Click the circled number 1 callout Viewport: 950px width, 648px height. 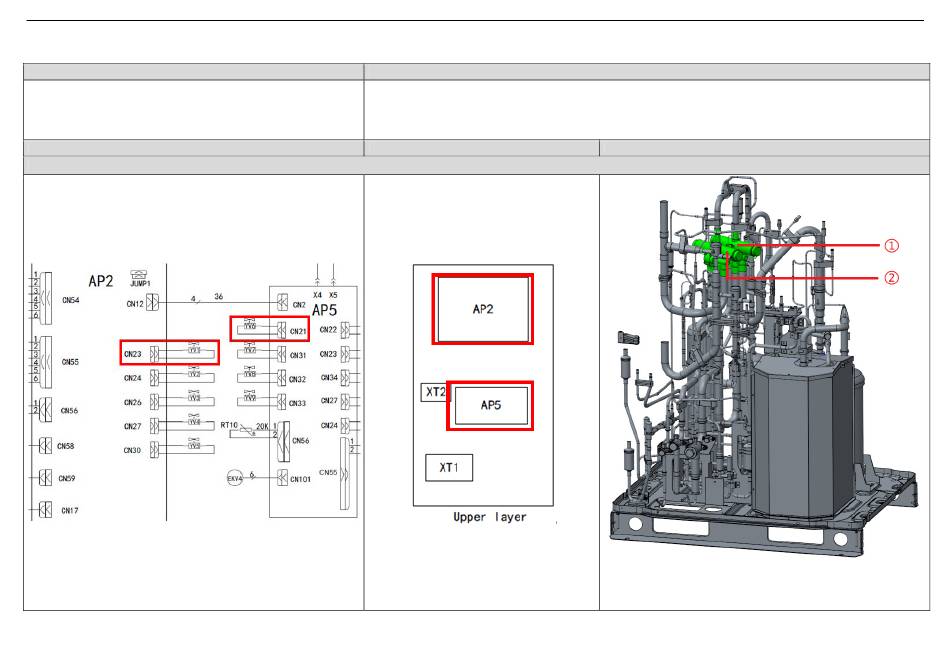891,246
